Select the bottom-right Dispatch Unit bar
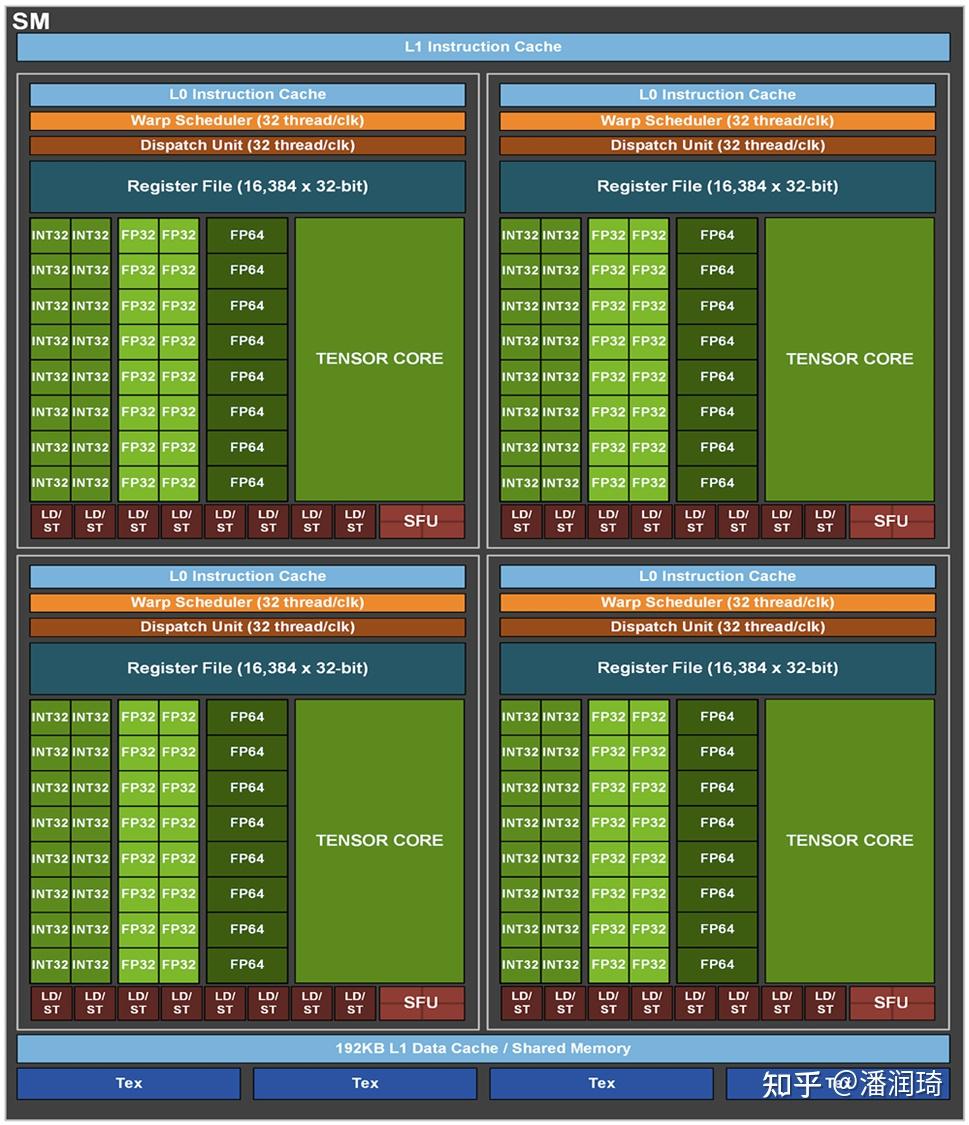Image resolution: width=969 pixels, height=1125 pixels. (716, 627)
